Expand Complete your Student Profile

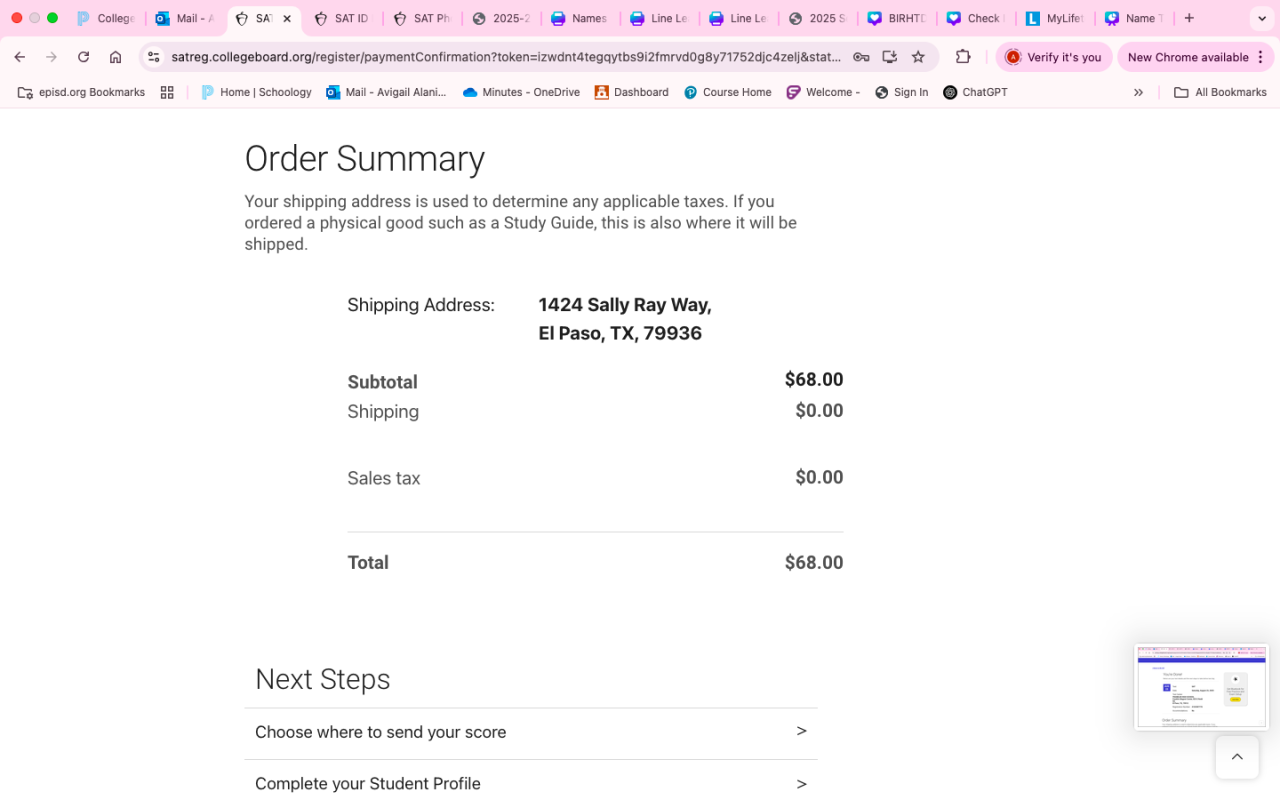tap(531, 782)
